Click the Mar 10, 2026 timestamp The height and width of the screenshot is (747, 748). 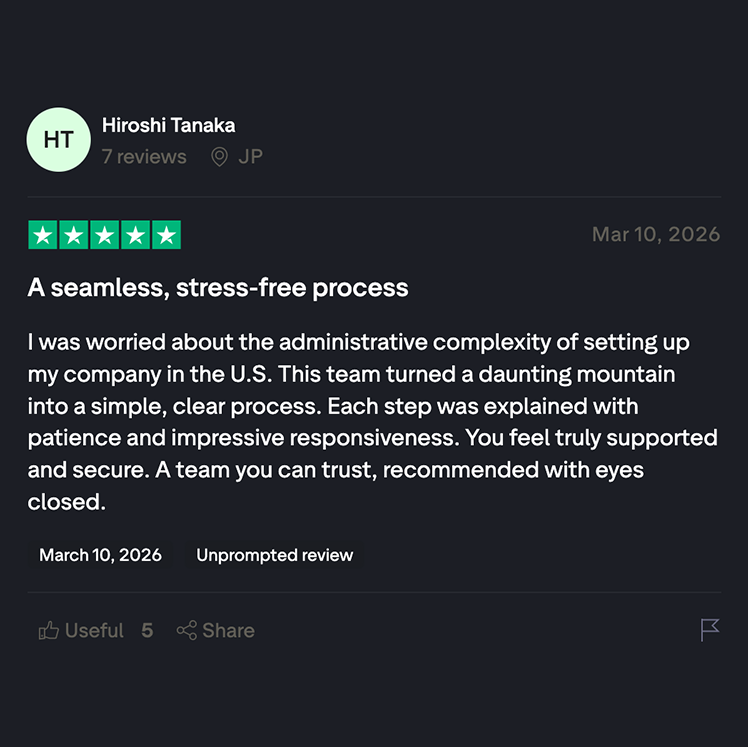coord(655,234)
